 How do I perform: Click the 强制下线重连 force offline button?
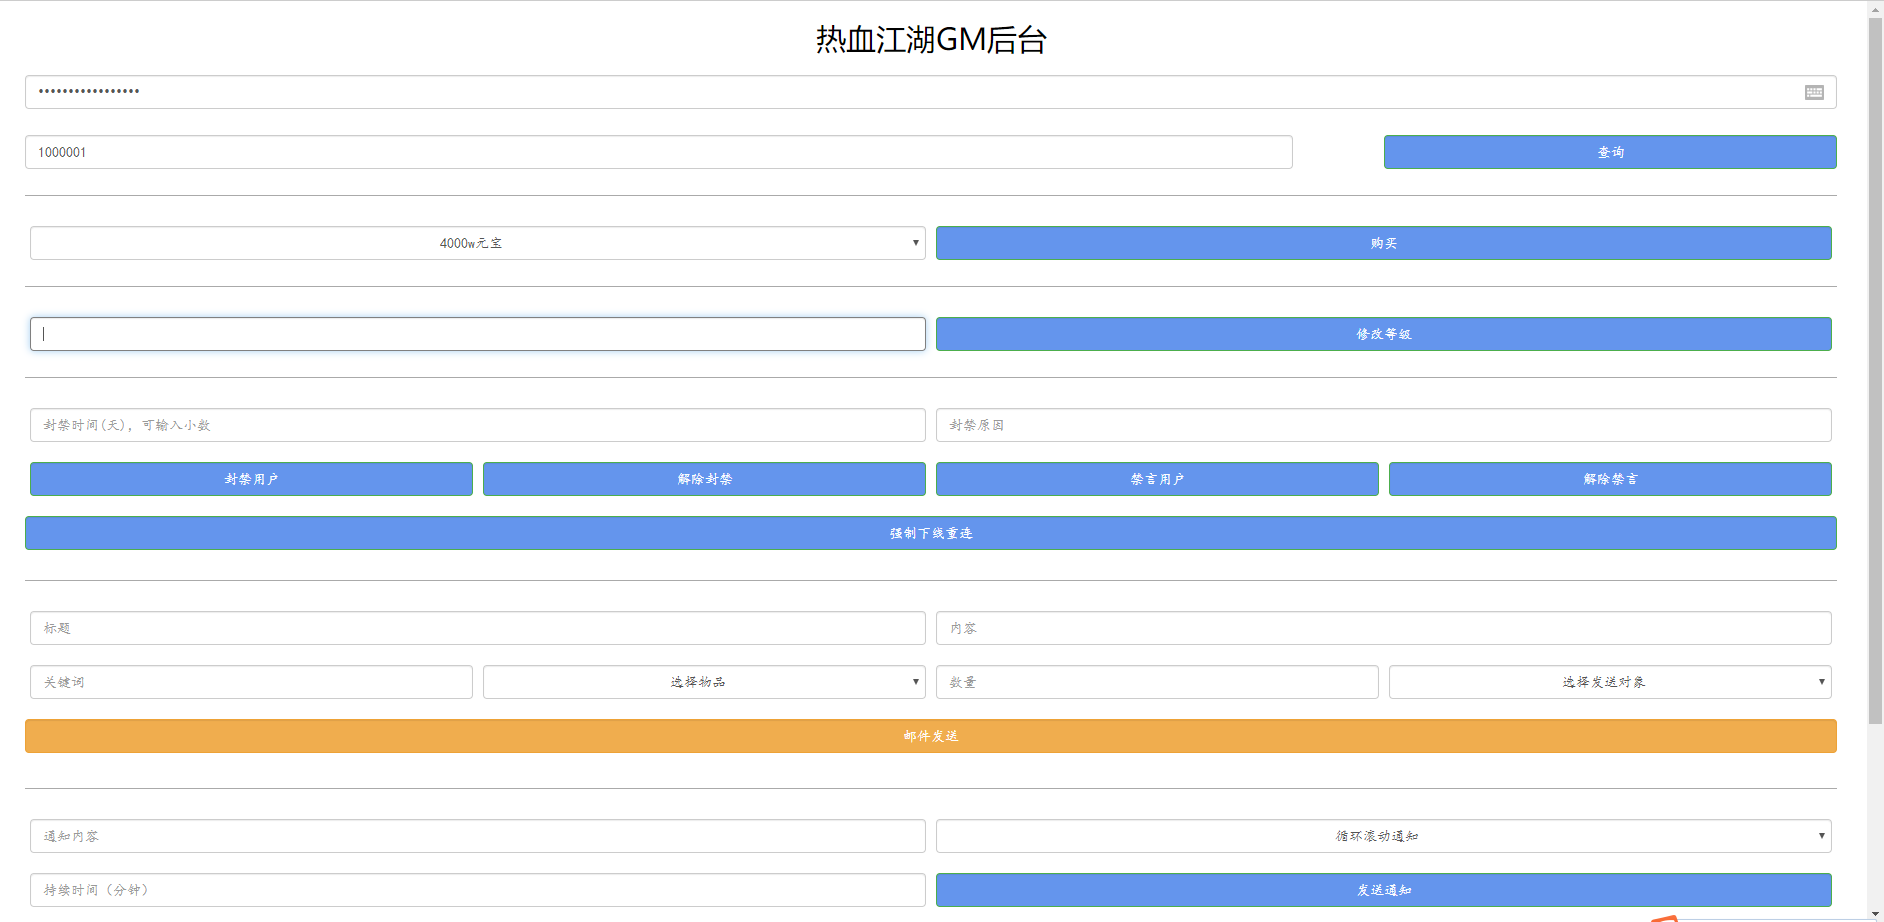930,533
